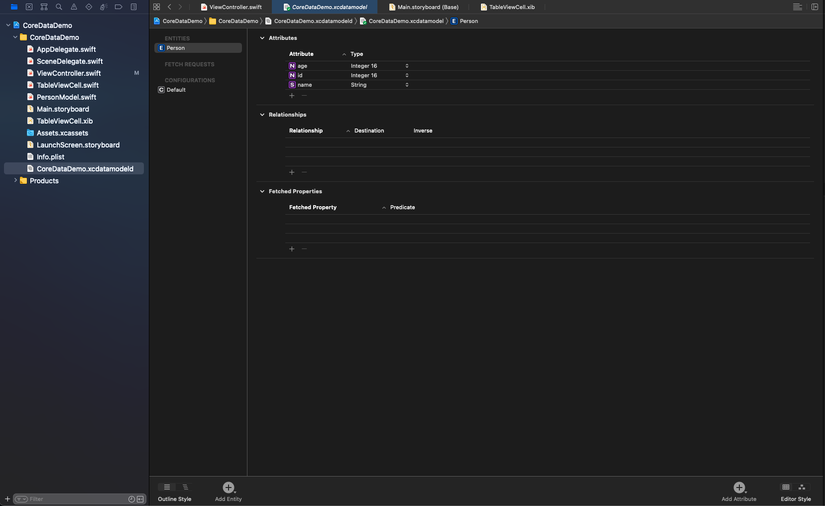Collapse the Fetched Properties section
825x506 pixels.
point(262,191)
